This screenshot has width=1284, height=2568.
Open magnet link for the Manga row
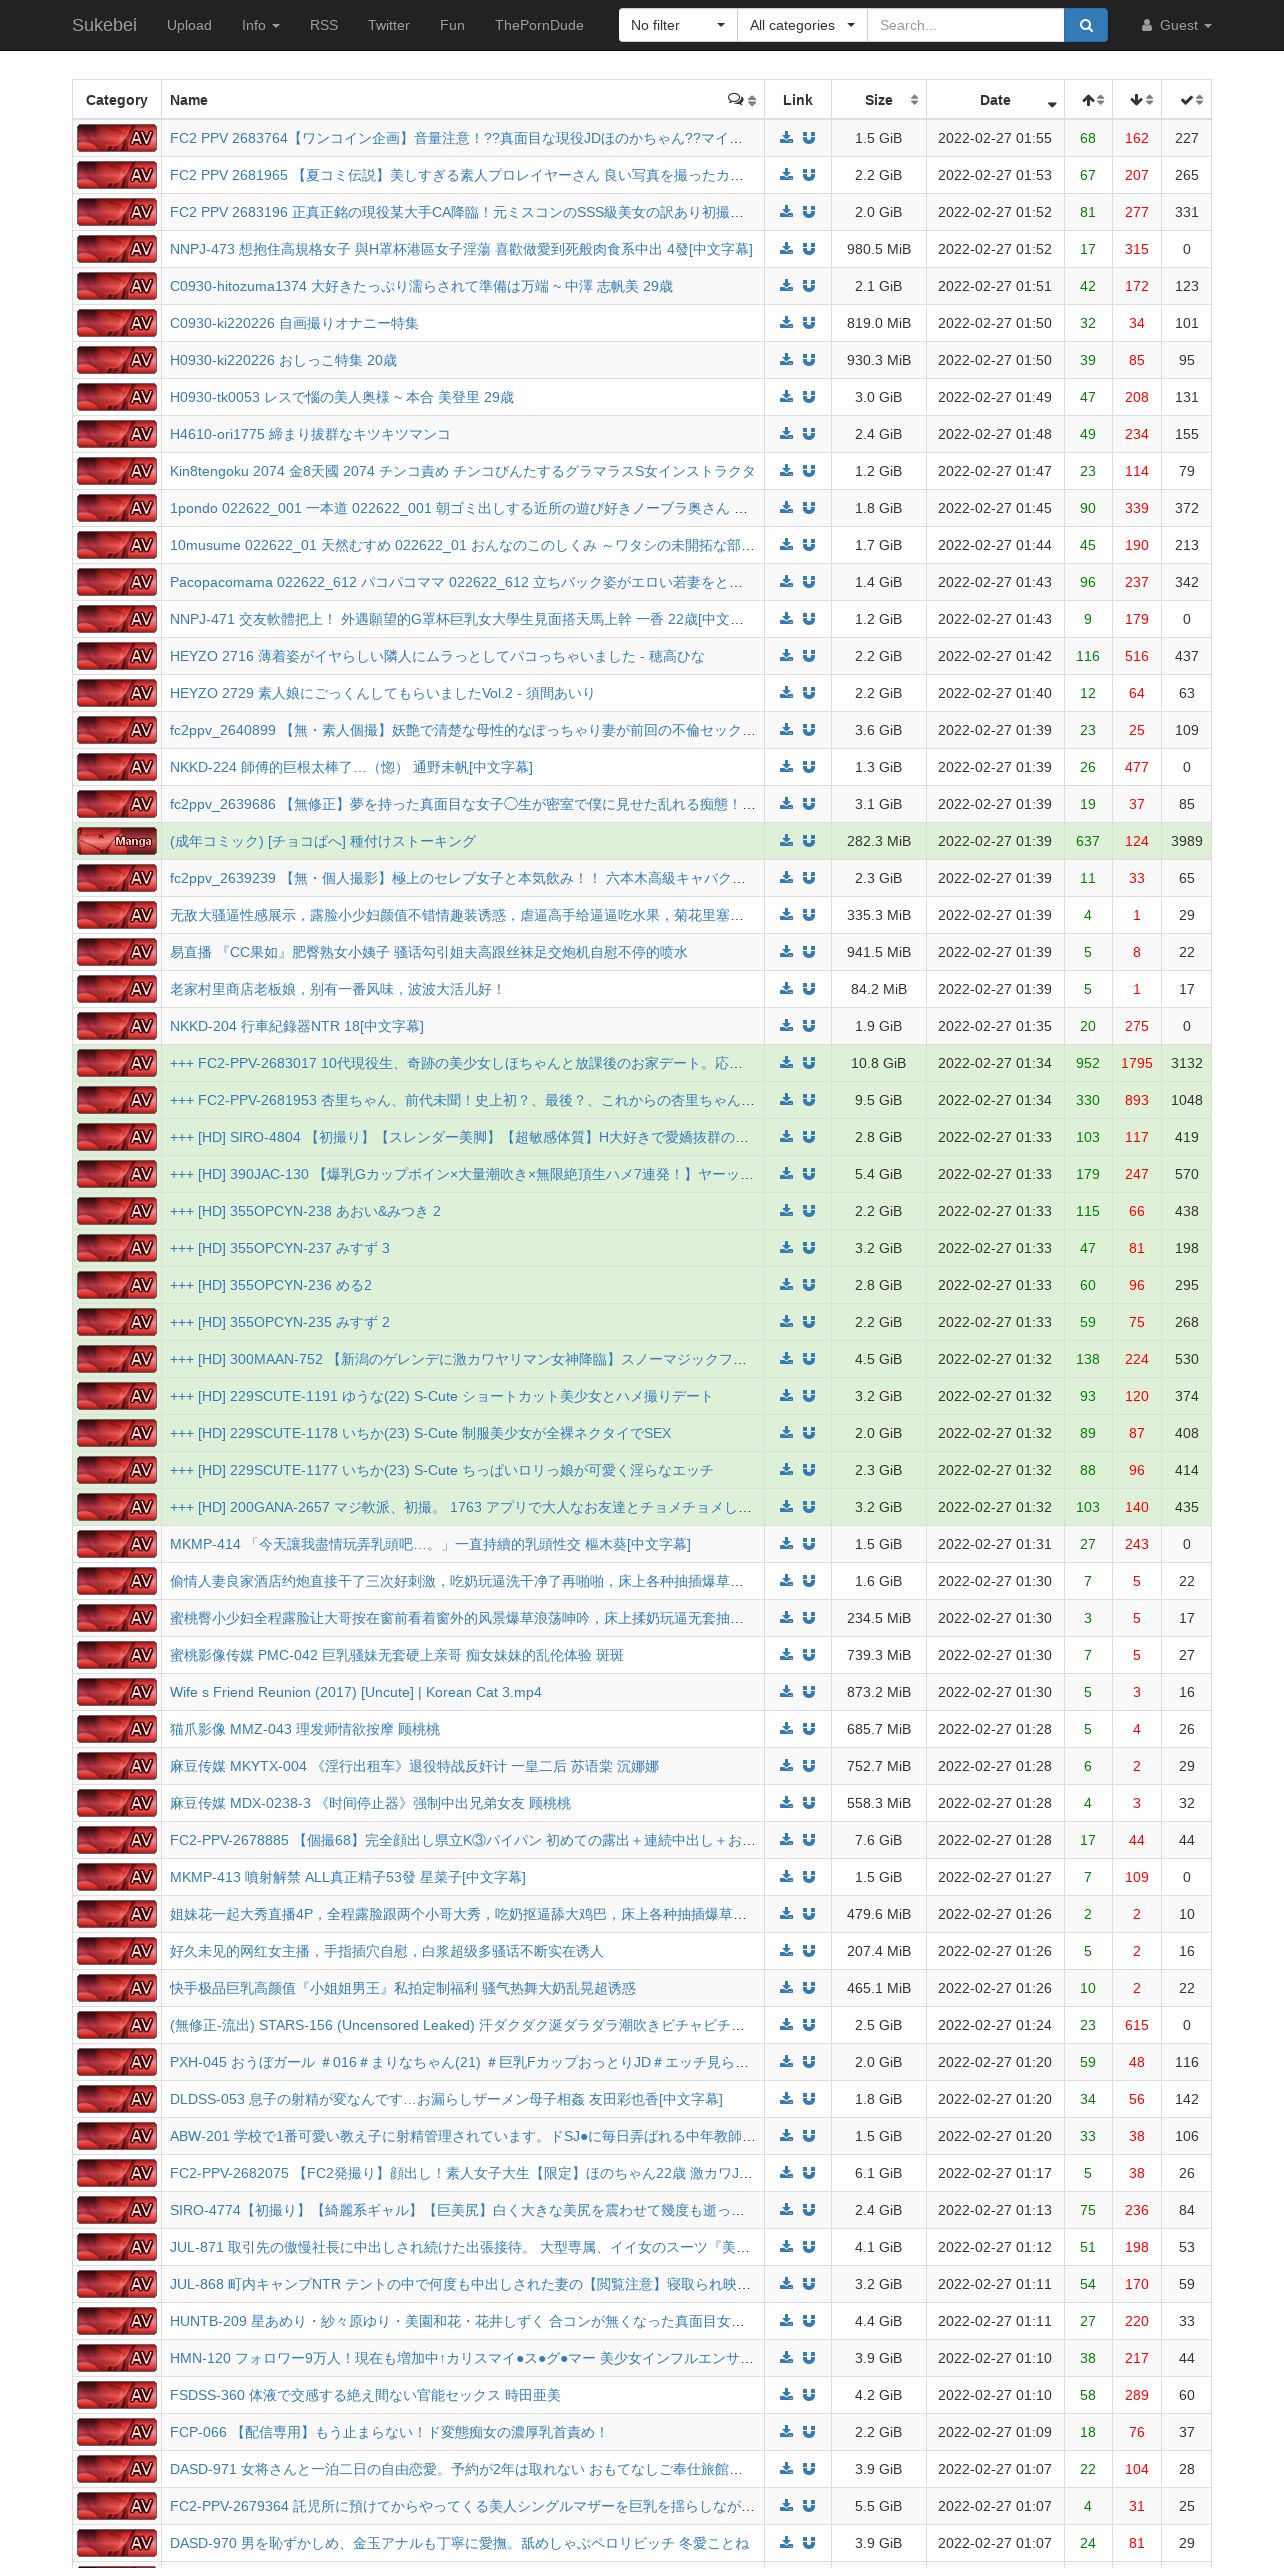pos(809,841)
